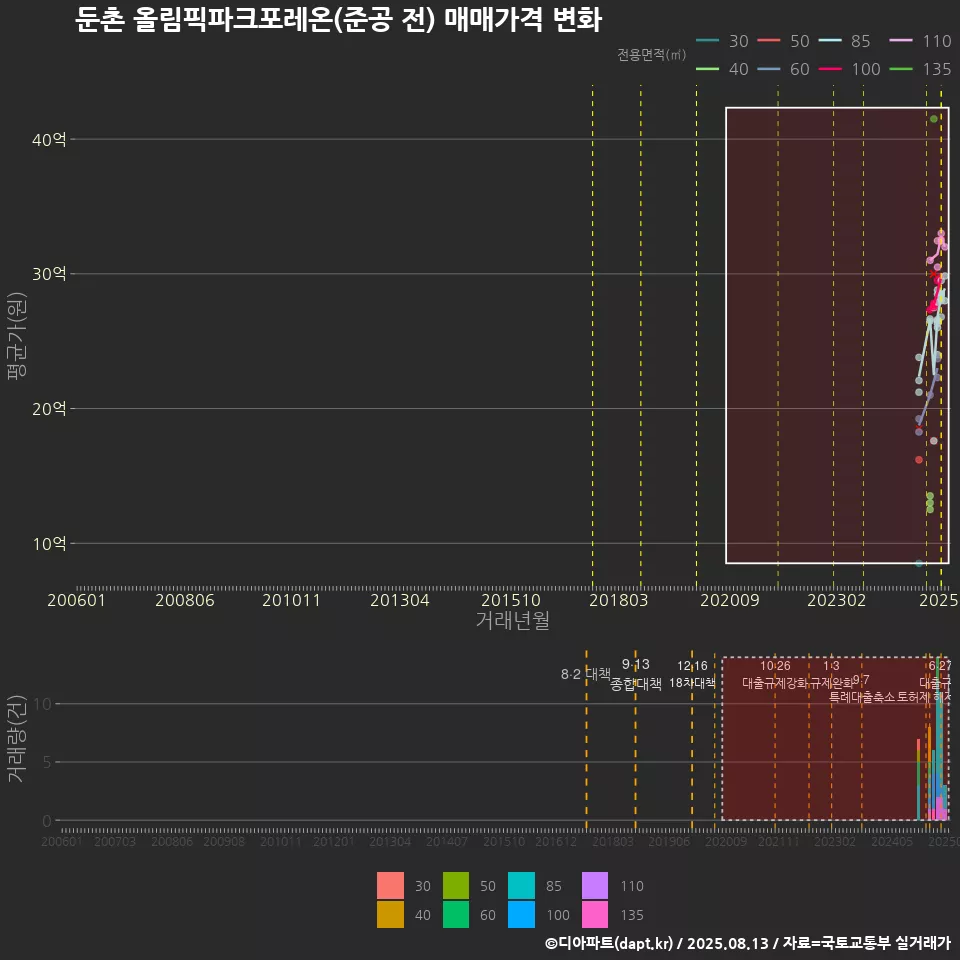Screen dimensions: 960x960
Task: Click '200908' on the volume chart x-axis
Action: (x=224, y=842)
